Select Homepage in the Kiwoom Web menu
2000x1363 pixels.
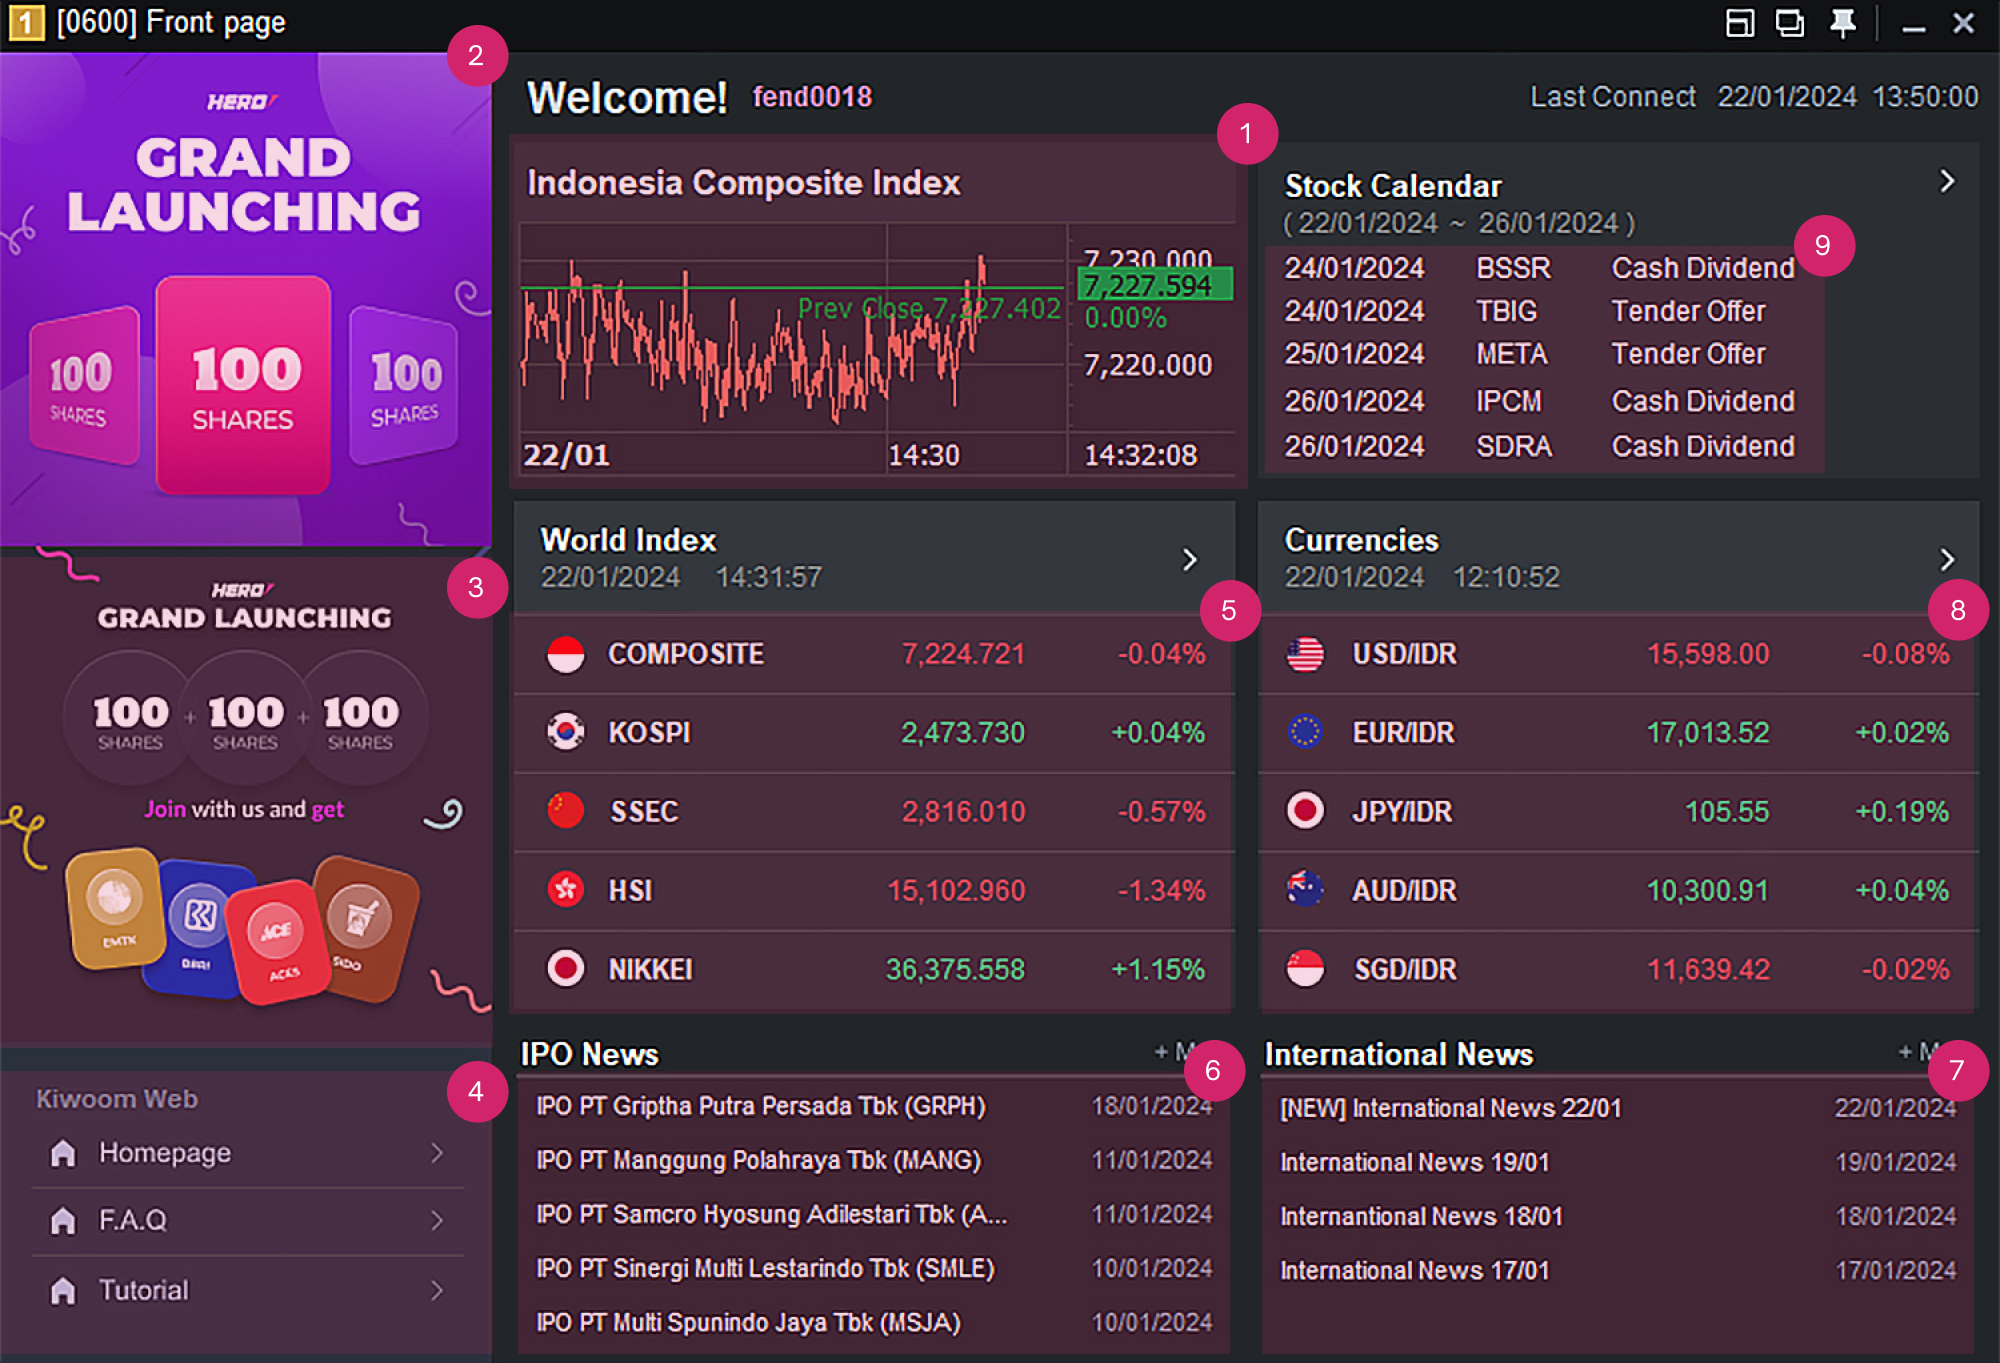click(x=165, y=1152)
